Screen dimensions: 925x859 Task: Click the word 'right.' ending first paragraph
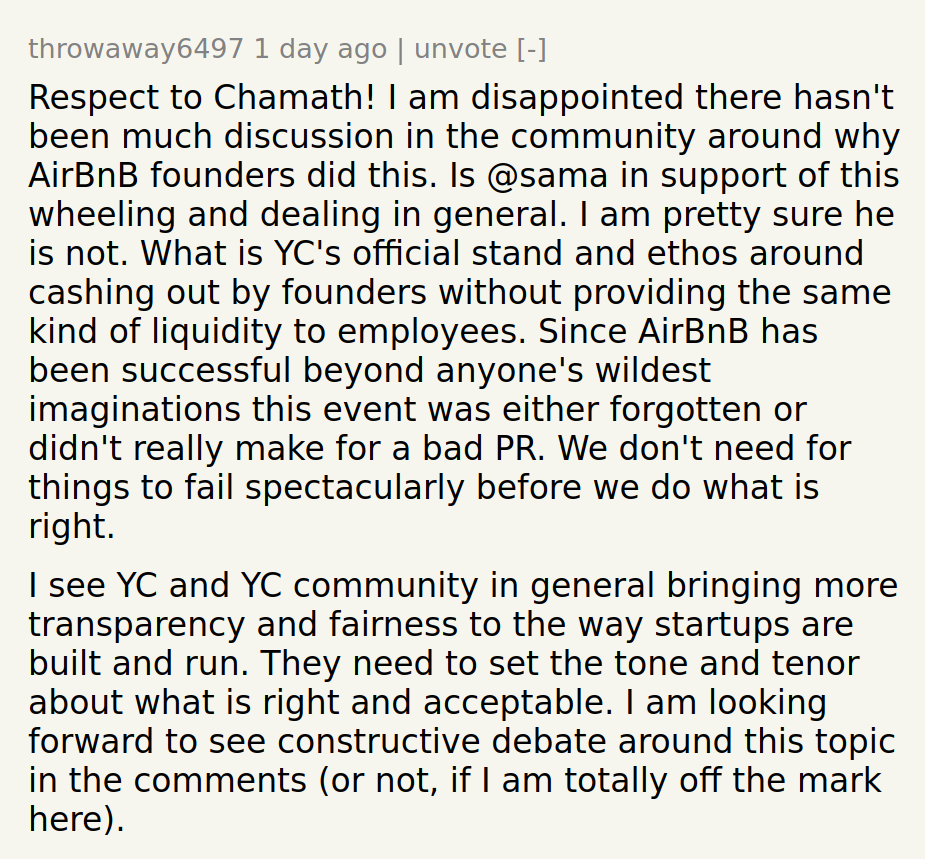pyautogui.click(x=71, y=527)
